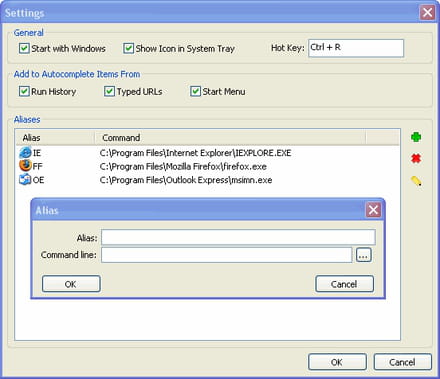Click OK in the Alias dialog
The height and width of the screenshot is (379, 440).
click(71, 284)
